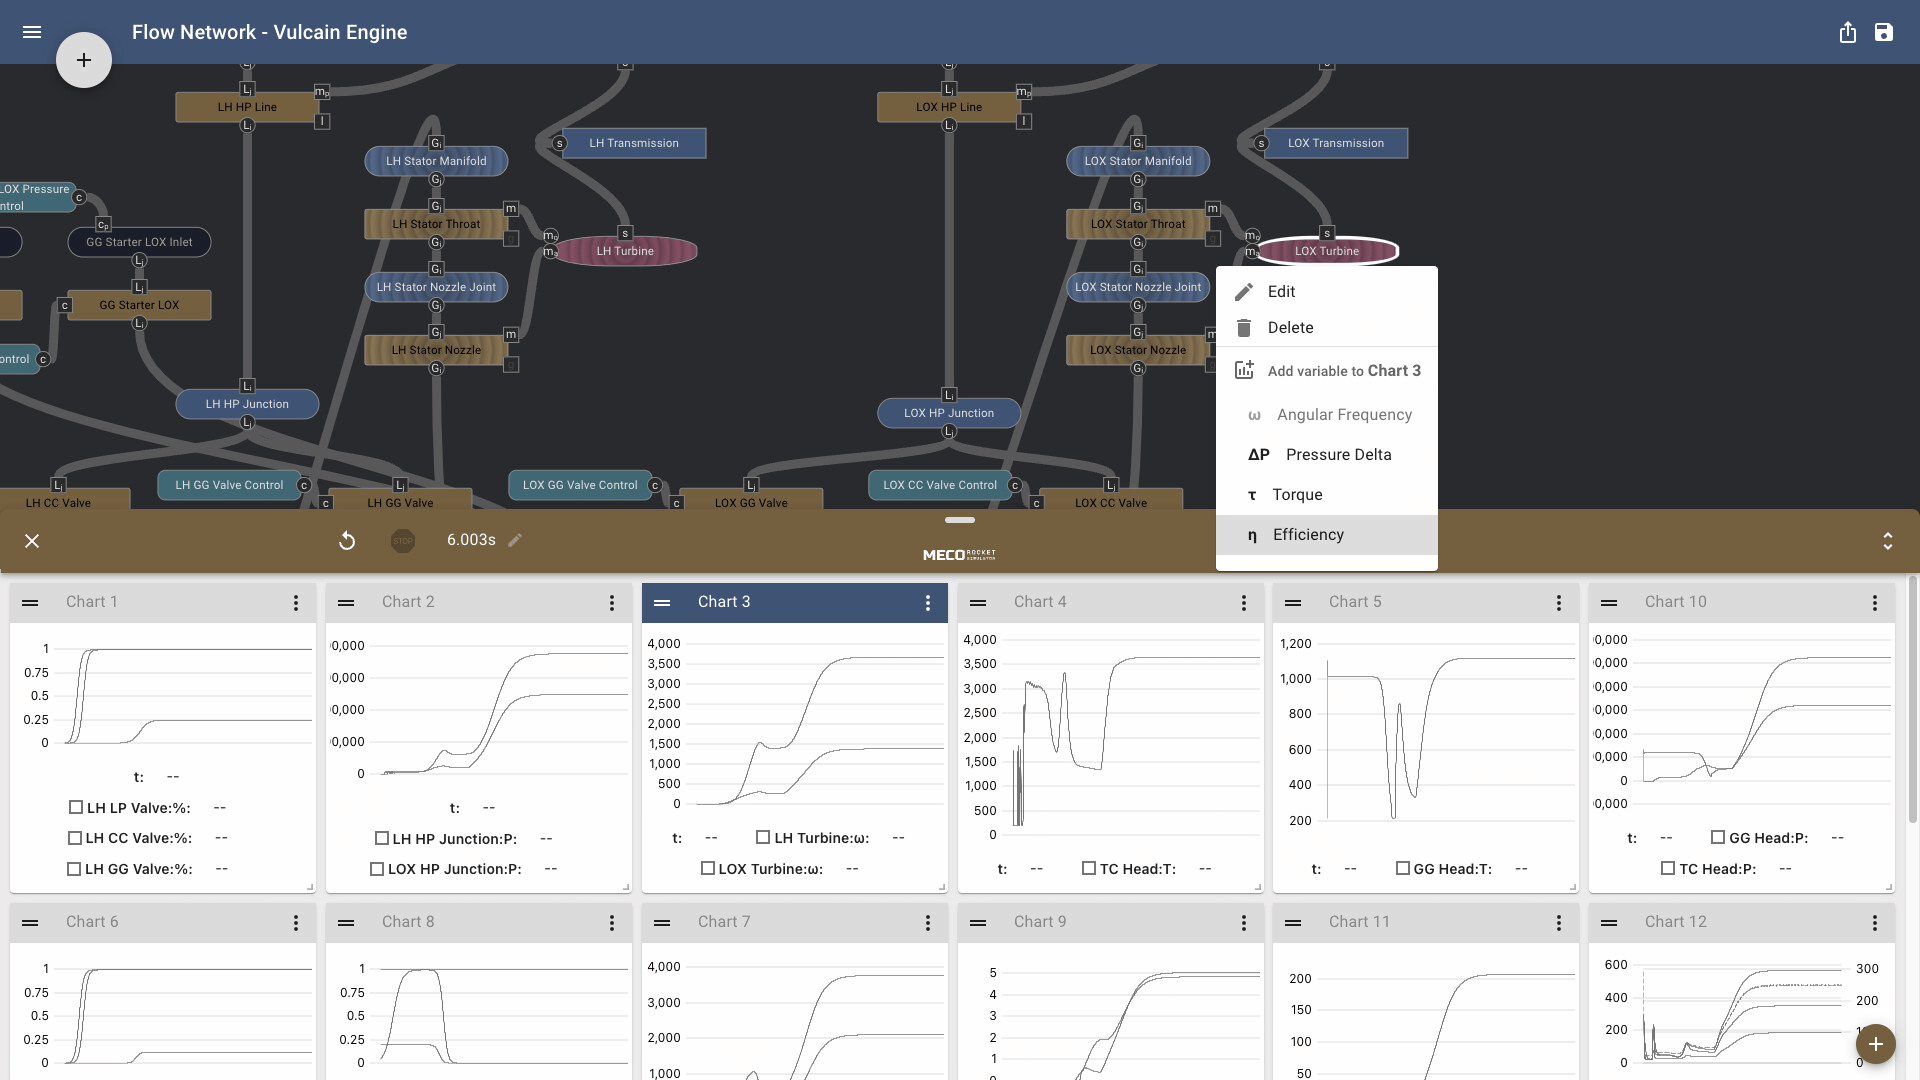Image resolution: width=1920 pixels, height=1080 pixels.
Task: Close the charts panel with X
Action: click(x=32, y=541)
